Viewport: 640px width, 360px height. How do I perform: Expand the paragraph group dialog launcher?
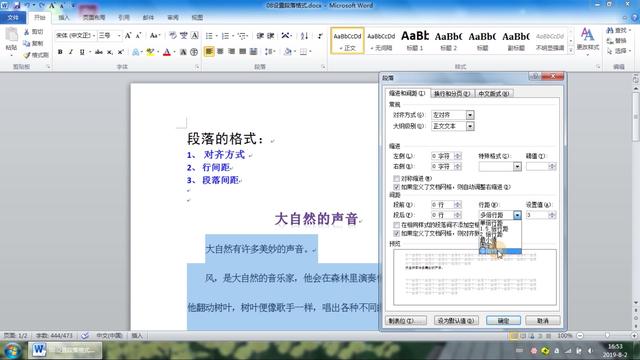pyautogui.click(x=323, y=67)
